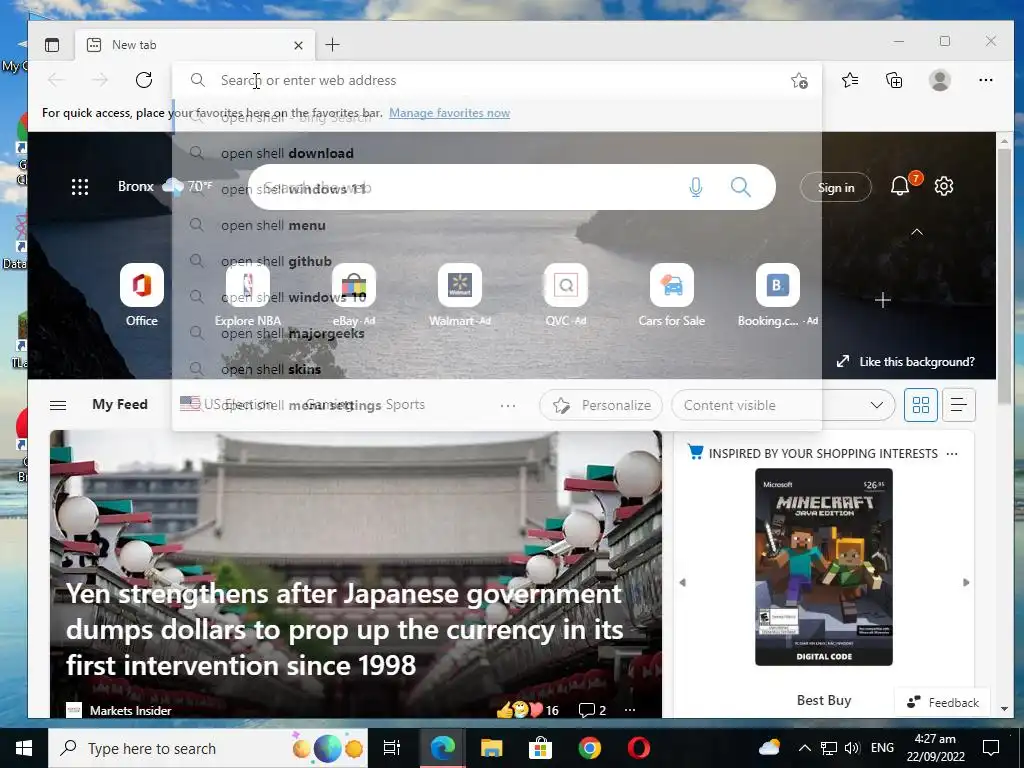The height and width of the screenshot is (768, 1024).
Task: Open the Minecraft Java Edition product
Action: pyautogui.click(x=824, y=567)
